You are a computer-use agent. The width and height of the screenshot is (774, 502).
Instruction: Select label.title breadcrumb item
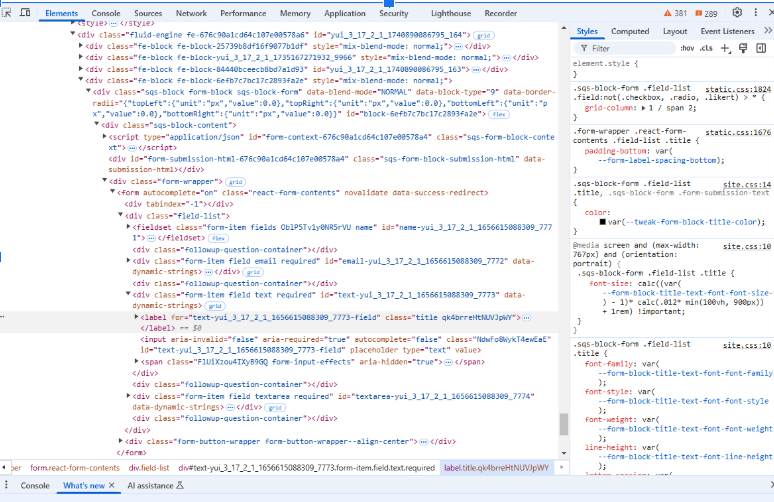[x=496, y=467]
